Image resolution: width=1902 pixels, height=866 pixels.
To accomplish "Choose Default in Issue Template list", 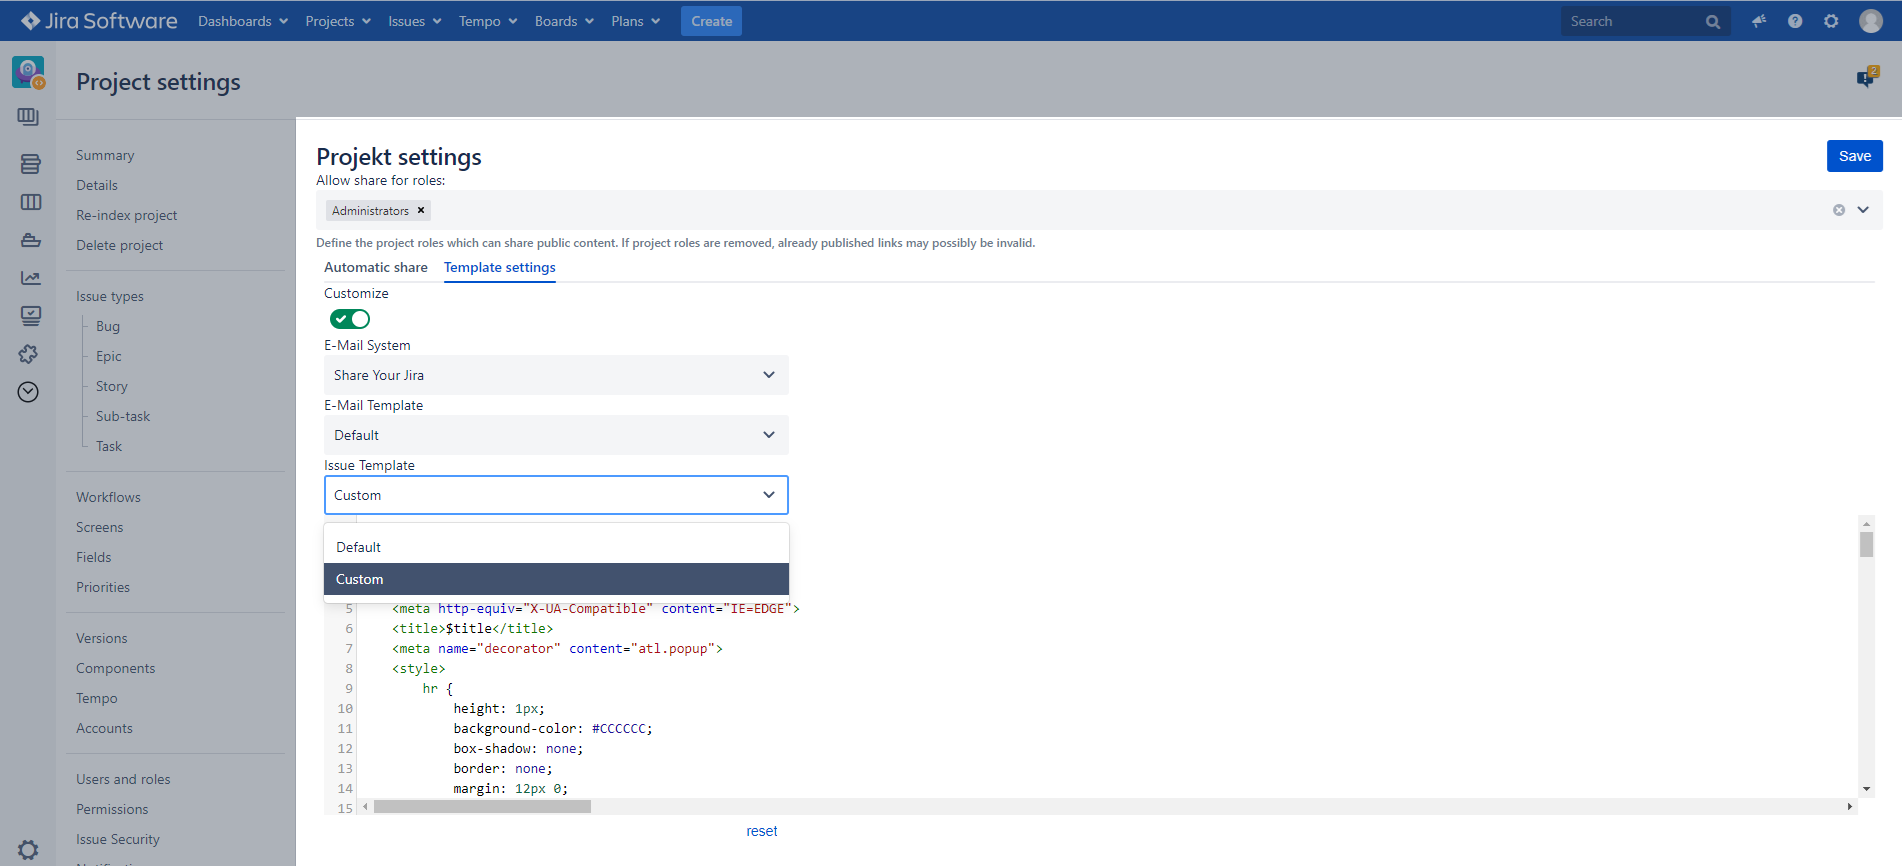I will click(x=359, y=547).
